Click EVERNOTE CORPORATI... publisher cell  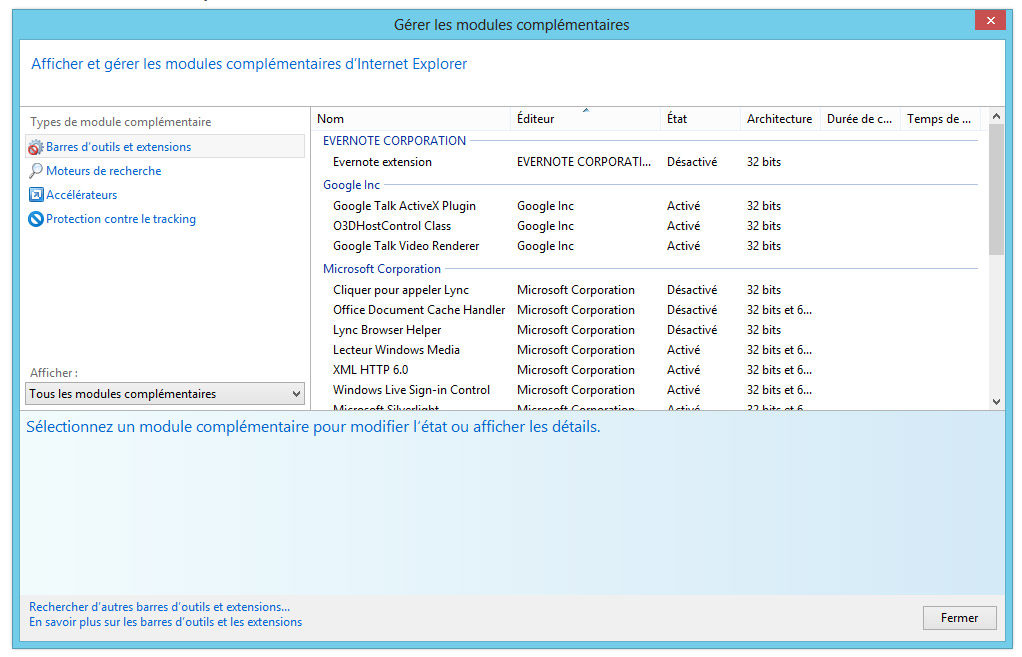[583, 162]
